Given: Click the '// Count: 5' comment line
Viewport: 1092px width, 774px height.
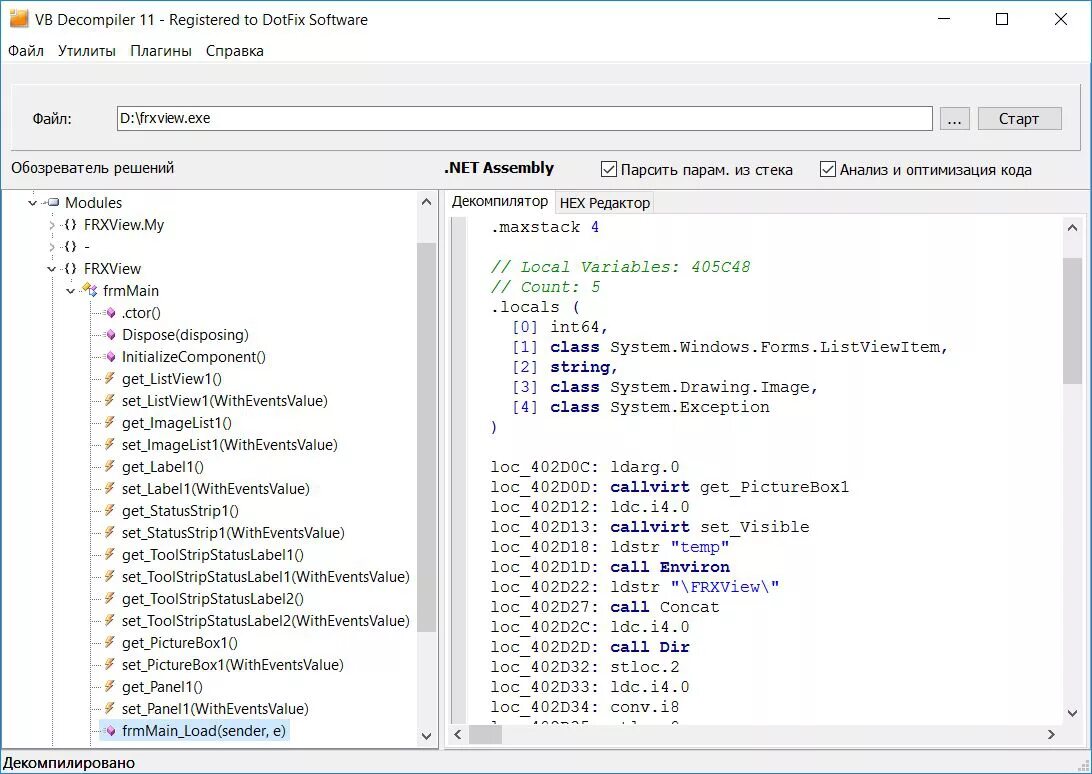Looking at the screenshot, I should coord(545,287).
